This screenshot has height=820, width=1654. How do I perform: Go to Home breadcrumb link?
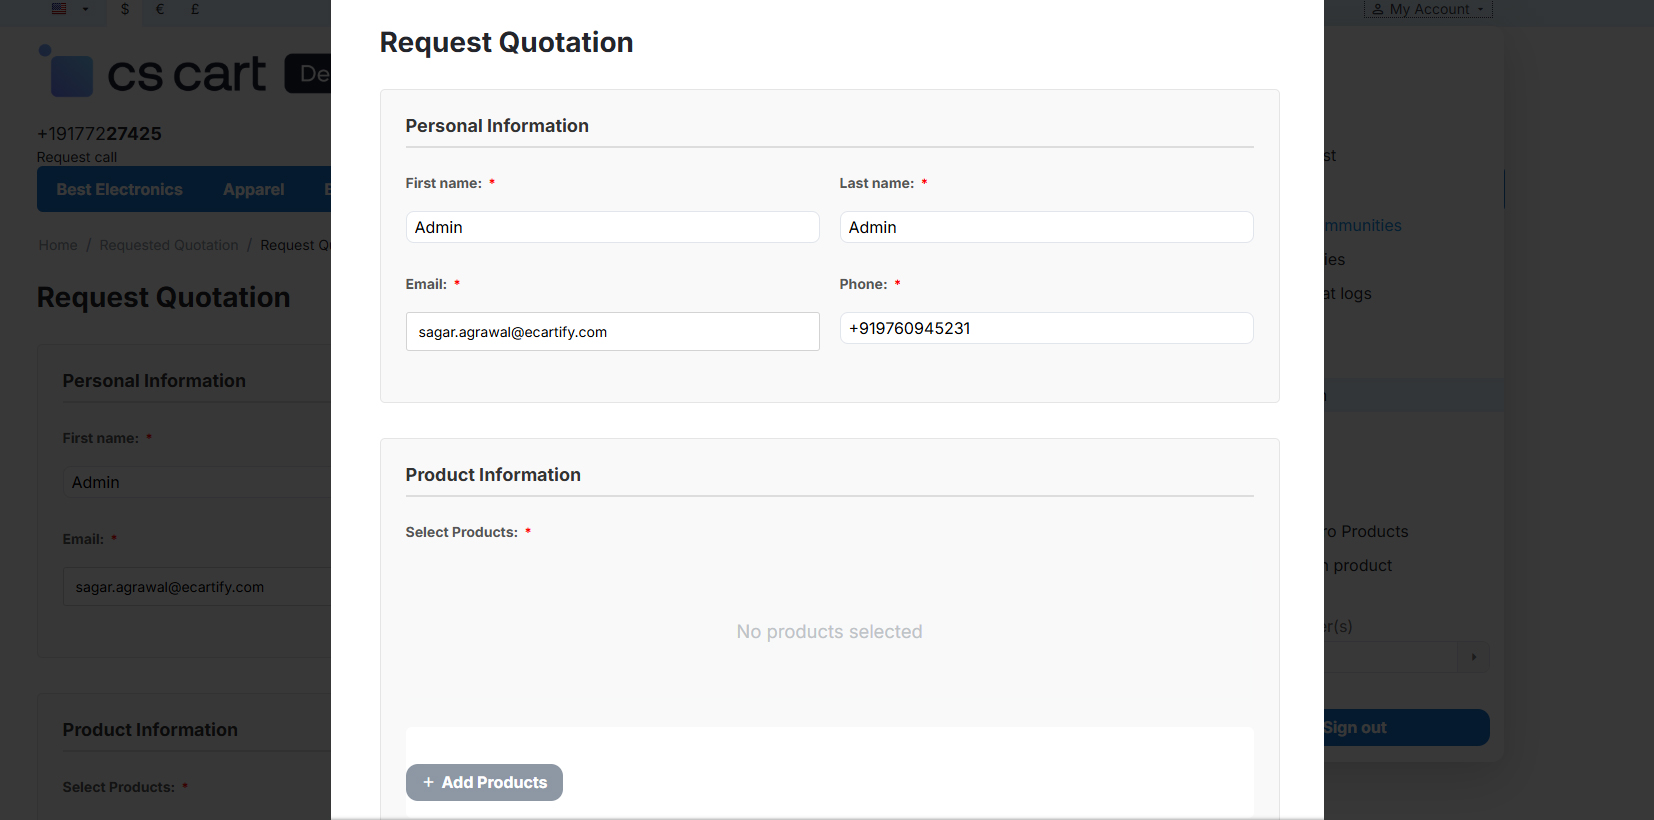pos(58,245)
